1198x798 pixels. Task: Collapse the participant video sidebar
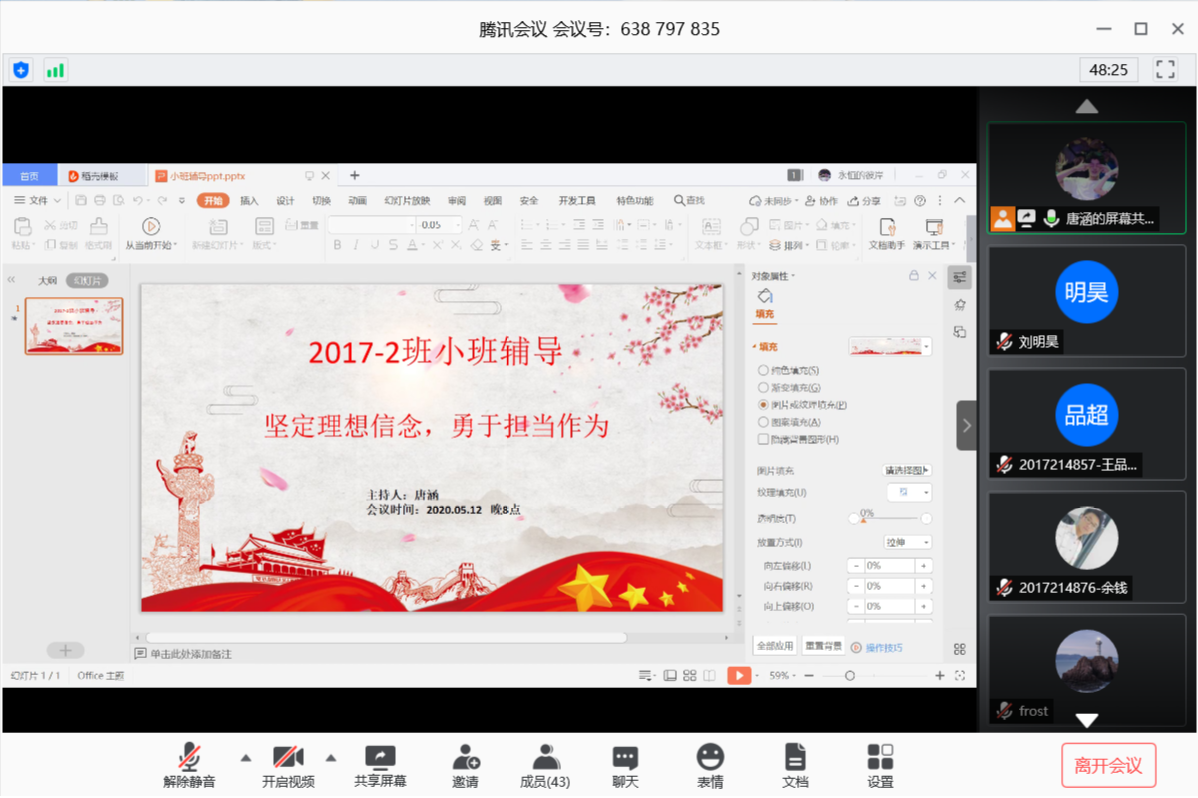[966, 425]
